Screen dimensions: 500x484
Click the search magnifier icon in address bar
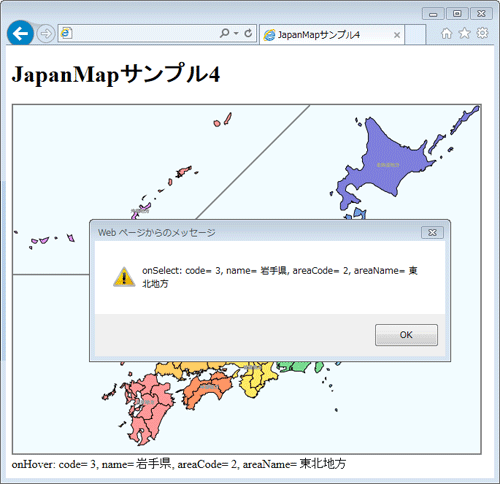[x=225, y=33]
